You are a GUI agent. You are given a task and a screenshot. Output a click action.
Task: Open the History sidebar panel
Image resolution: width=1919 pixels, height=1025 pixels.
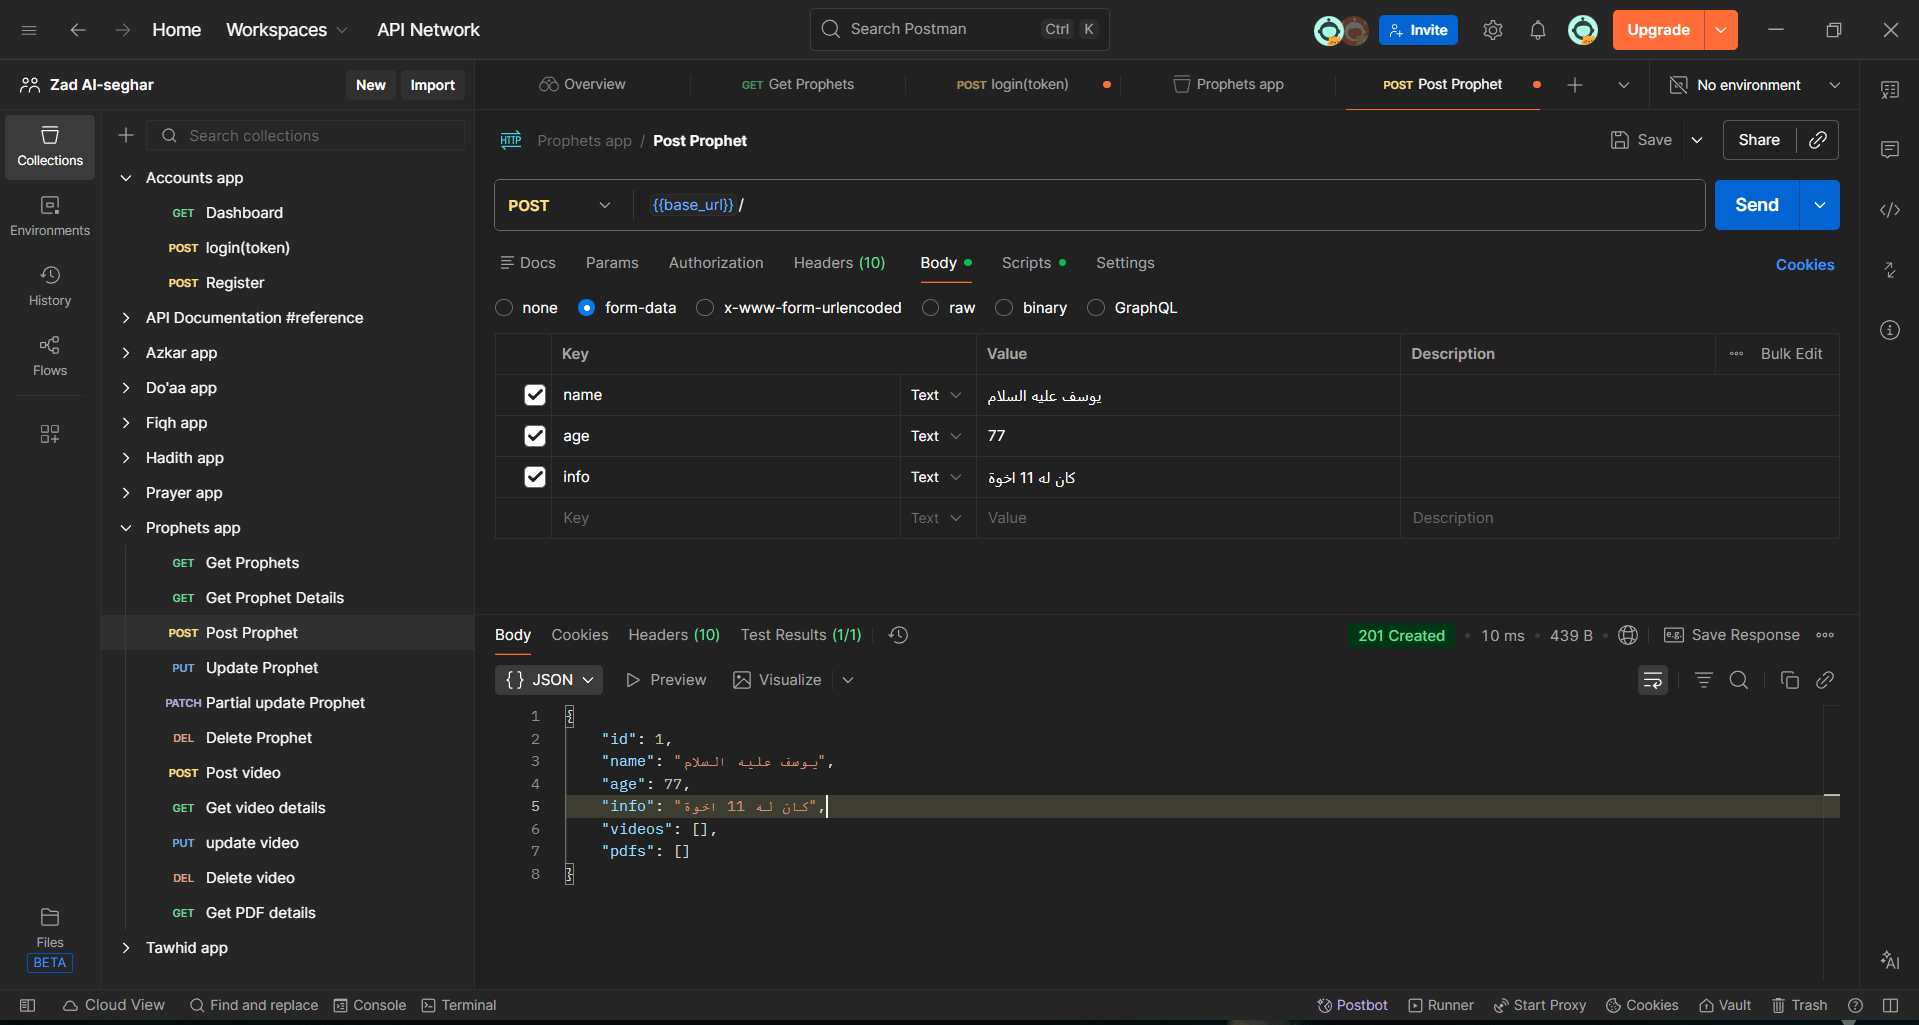point(50,285)
